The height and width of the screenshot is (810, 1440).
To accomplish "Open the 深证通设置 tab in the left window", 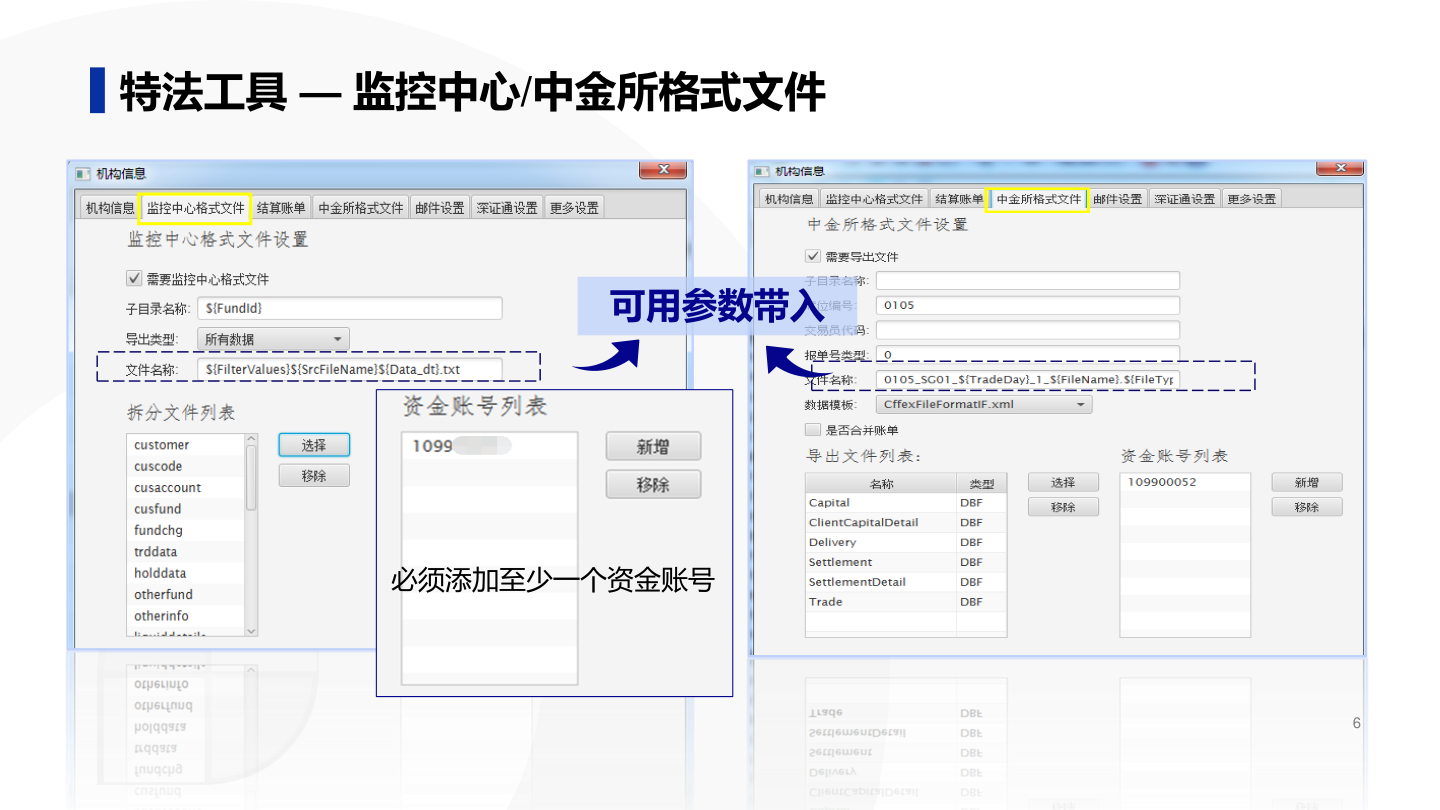I will [507, 208].
